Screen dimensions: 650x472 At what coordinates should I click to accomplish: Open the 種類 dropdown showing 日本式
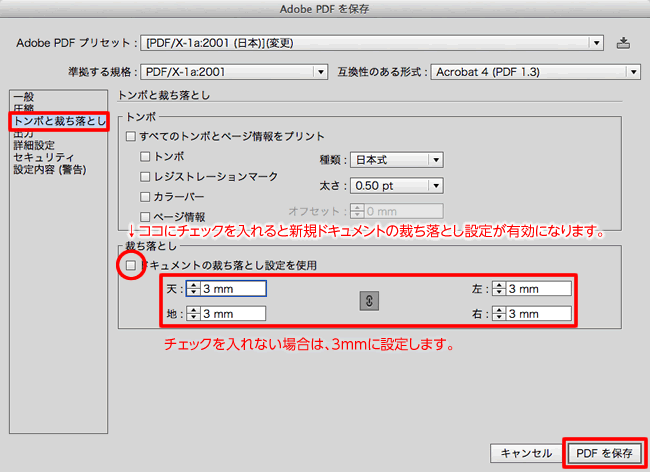click(397, 160)
